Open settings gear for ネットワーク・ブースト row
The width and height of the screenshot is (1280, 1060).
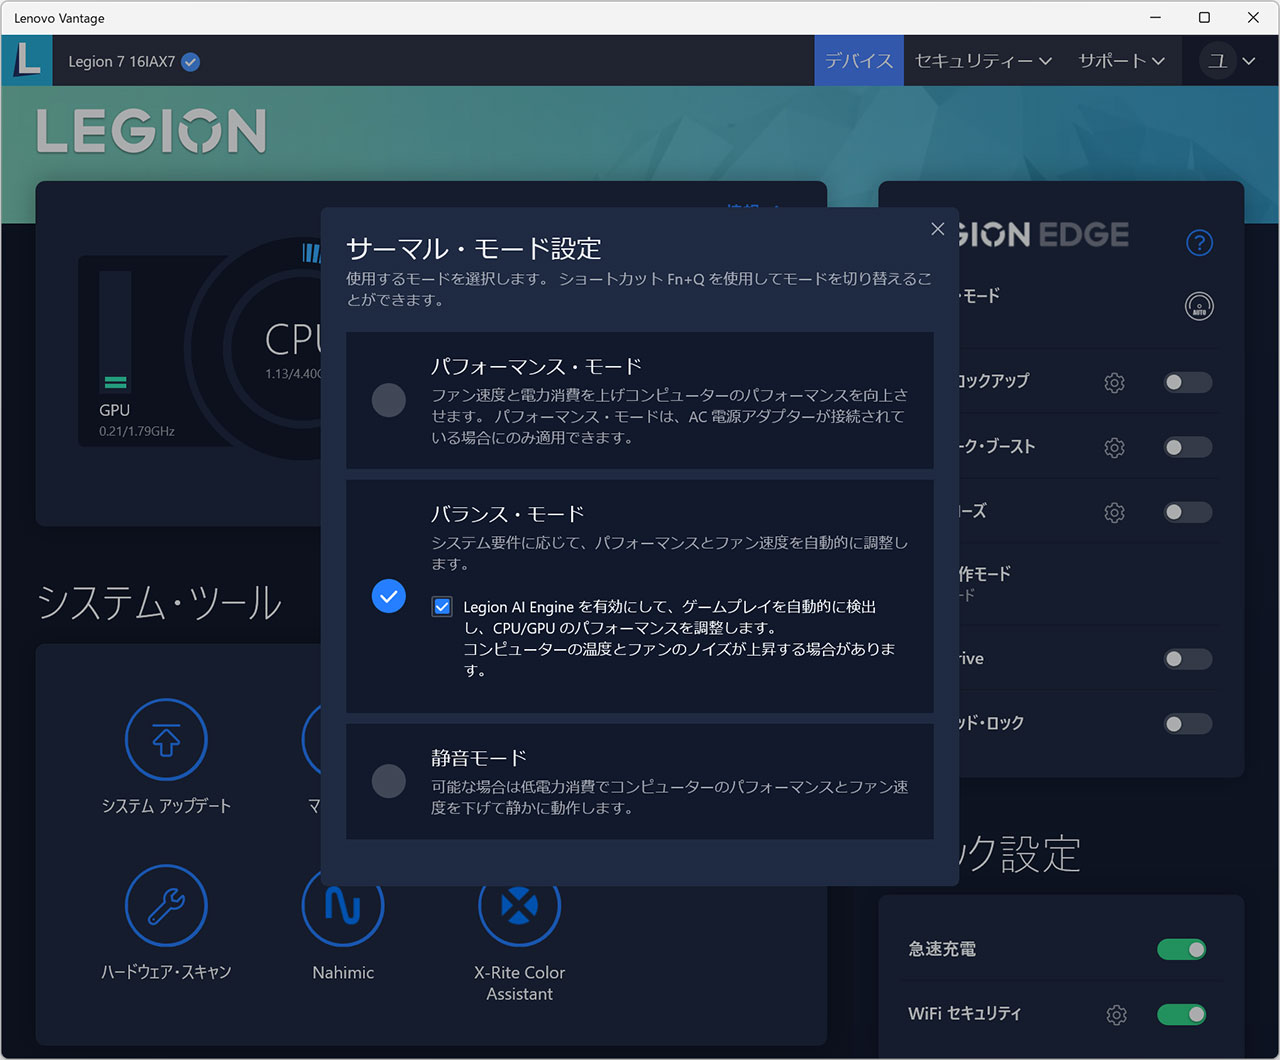click(x=1114, y=448)
